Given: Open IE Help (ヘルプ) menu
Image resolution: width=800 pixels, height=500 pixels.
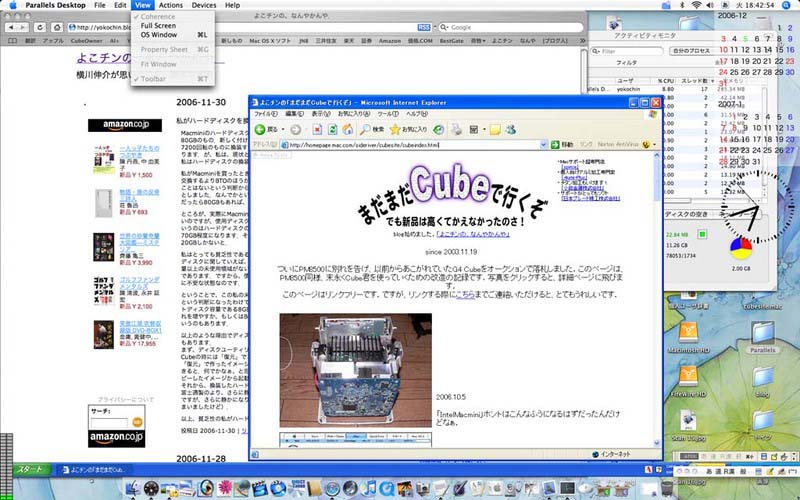Looking at the screenshot, I should [x=416, y=114].
